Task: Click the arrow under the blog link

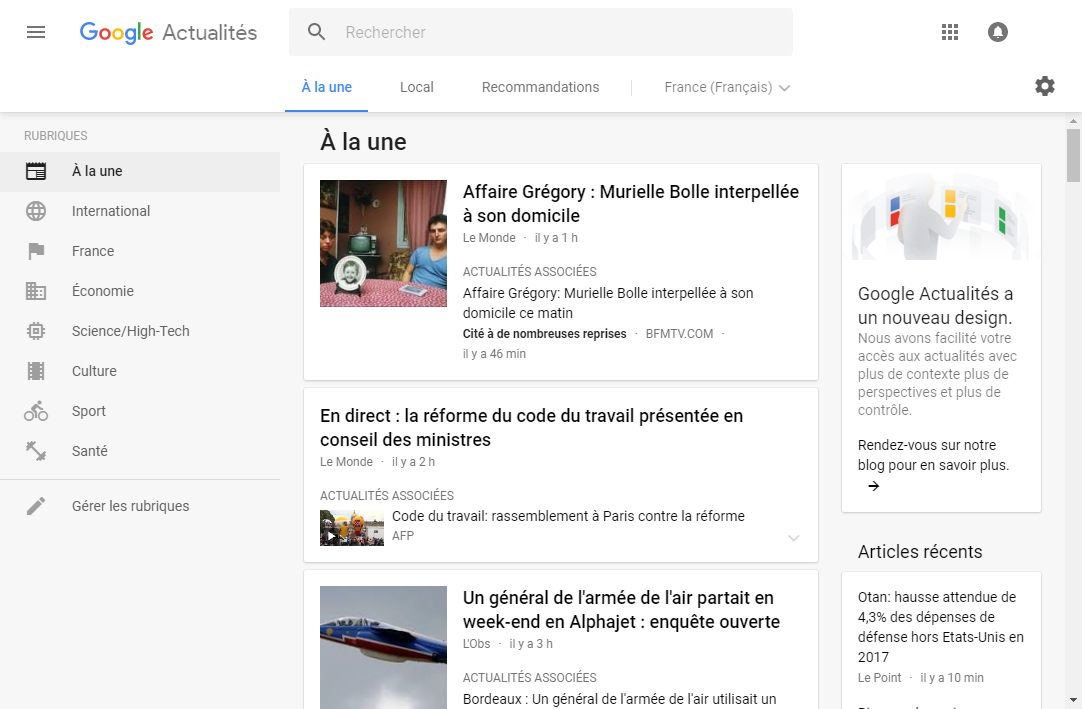Action: (874, 486)
